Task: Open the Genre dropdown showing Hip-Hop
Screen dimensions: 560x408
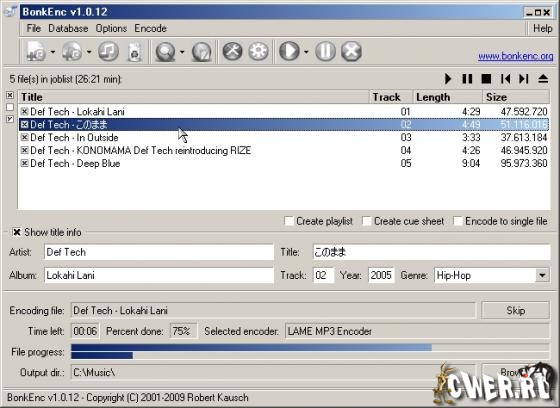Action: point(542,275)
